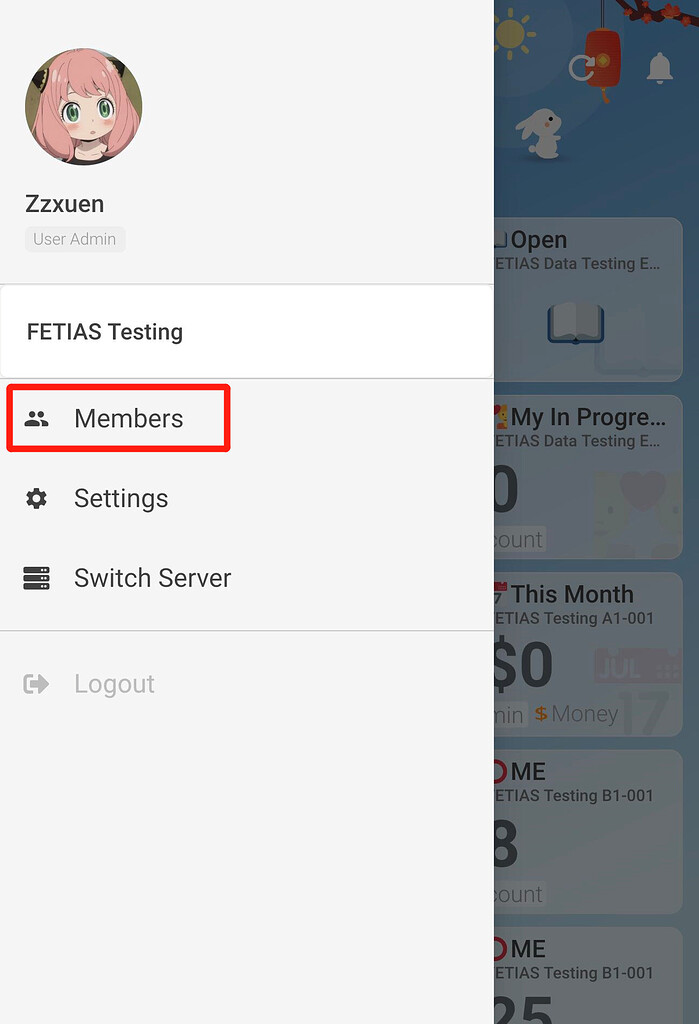The height and width of the screenshot is (1024, 699).
Task: Click the Switch Server stacked-servers icon
Action: [37, 577]
